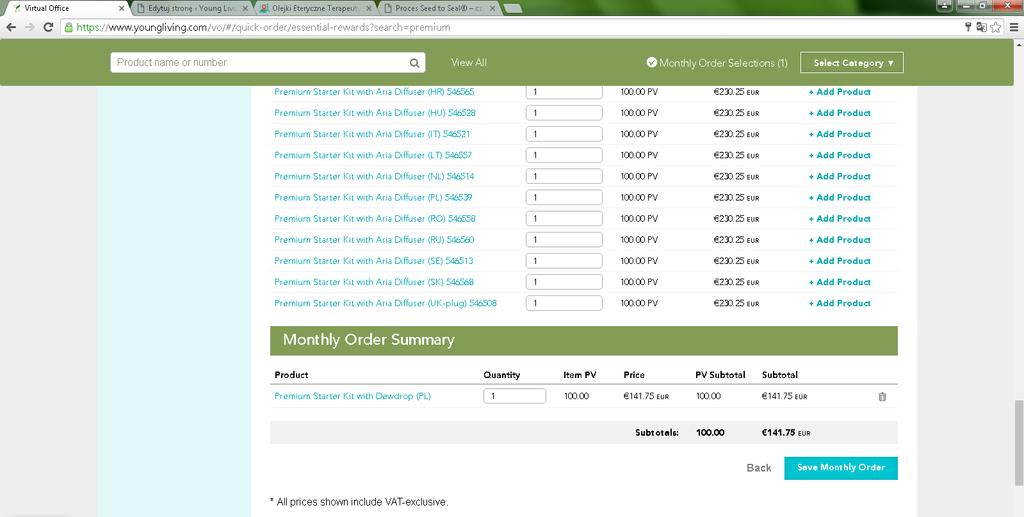The image size is (1024, 517).
Task: Open Aria Diffuser (SK) 546568 link
Action: point(374,282)
